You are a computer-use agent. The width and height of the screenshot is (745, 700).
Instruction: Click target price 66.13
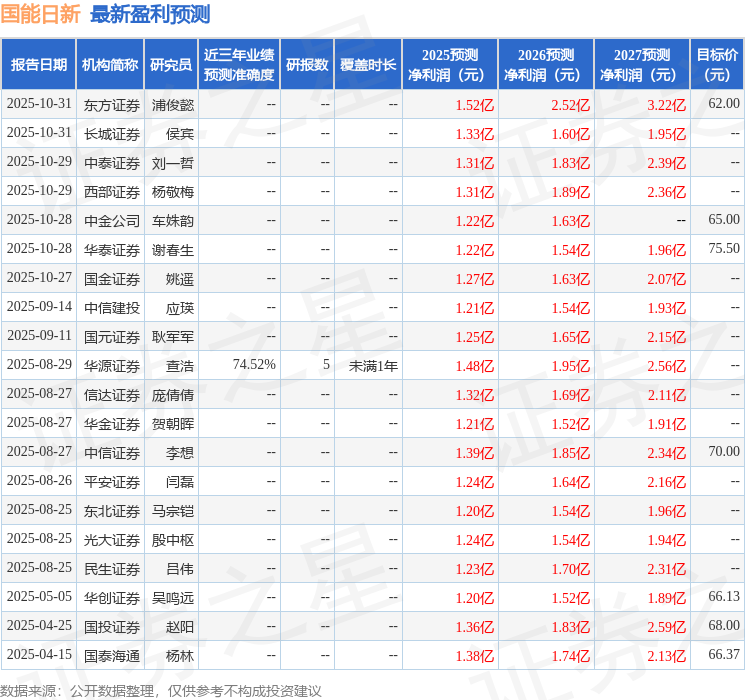point(724,596)
